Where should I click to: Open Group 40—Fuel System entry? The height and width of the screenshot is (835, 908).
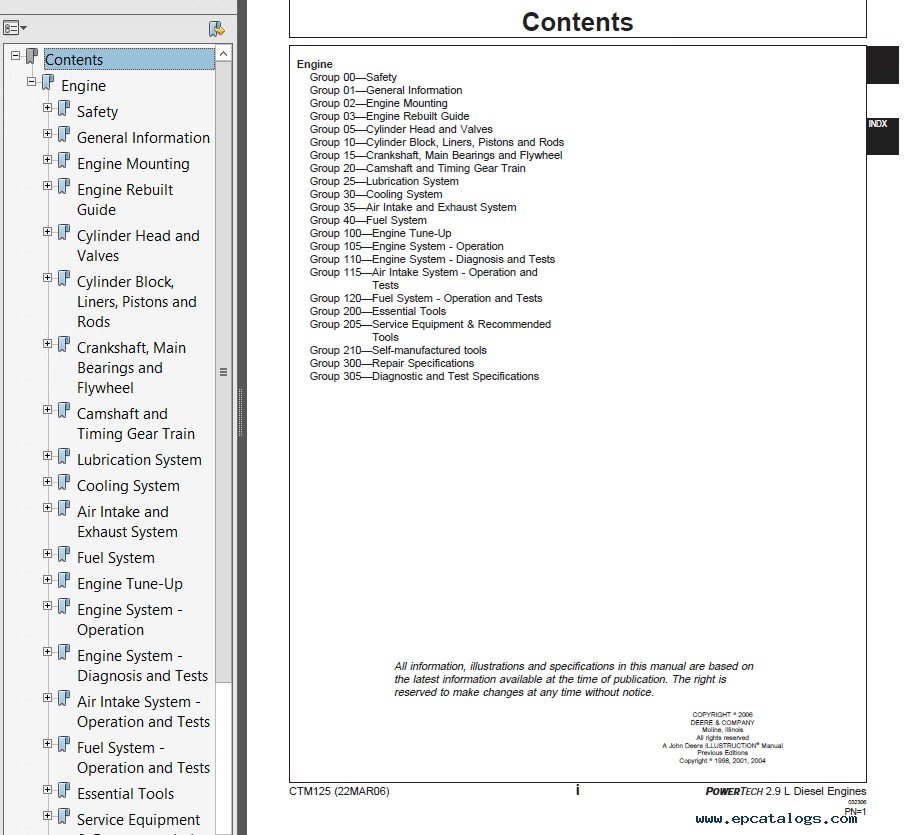[368, 220]
